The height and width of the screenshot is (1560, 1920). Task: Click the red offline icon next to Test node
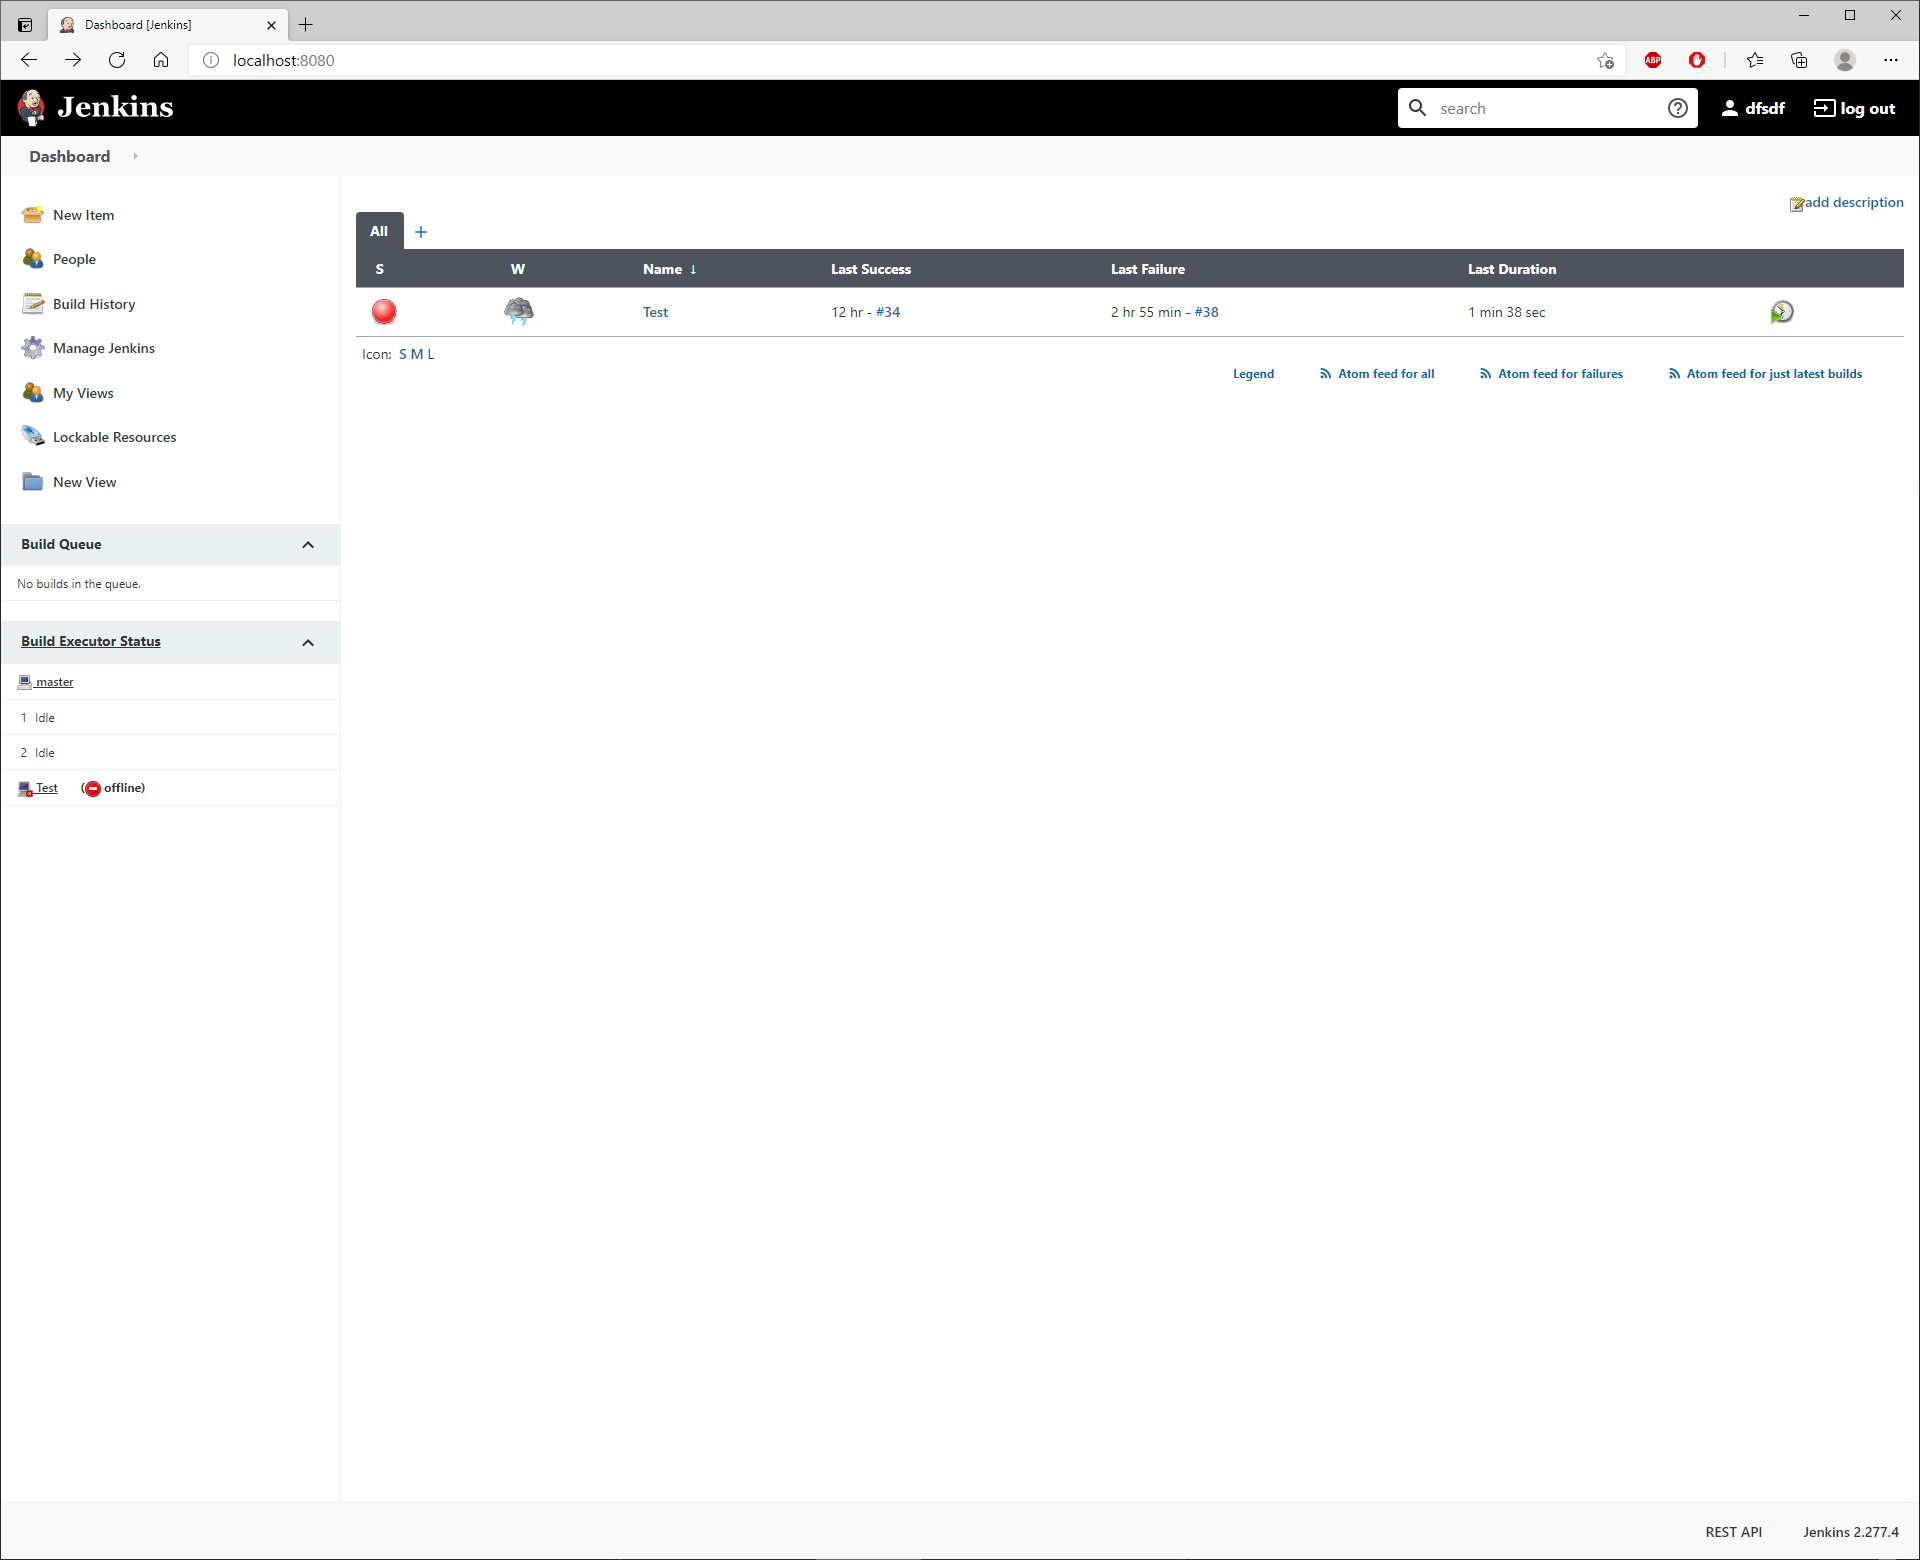[93, 788]
